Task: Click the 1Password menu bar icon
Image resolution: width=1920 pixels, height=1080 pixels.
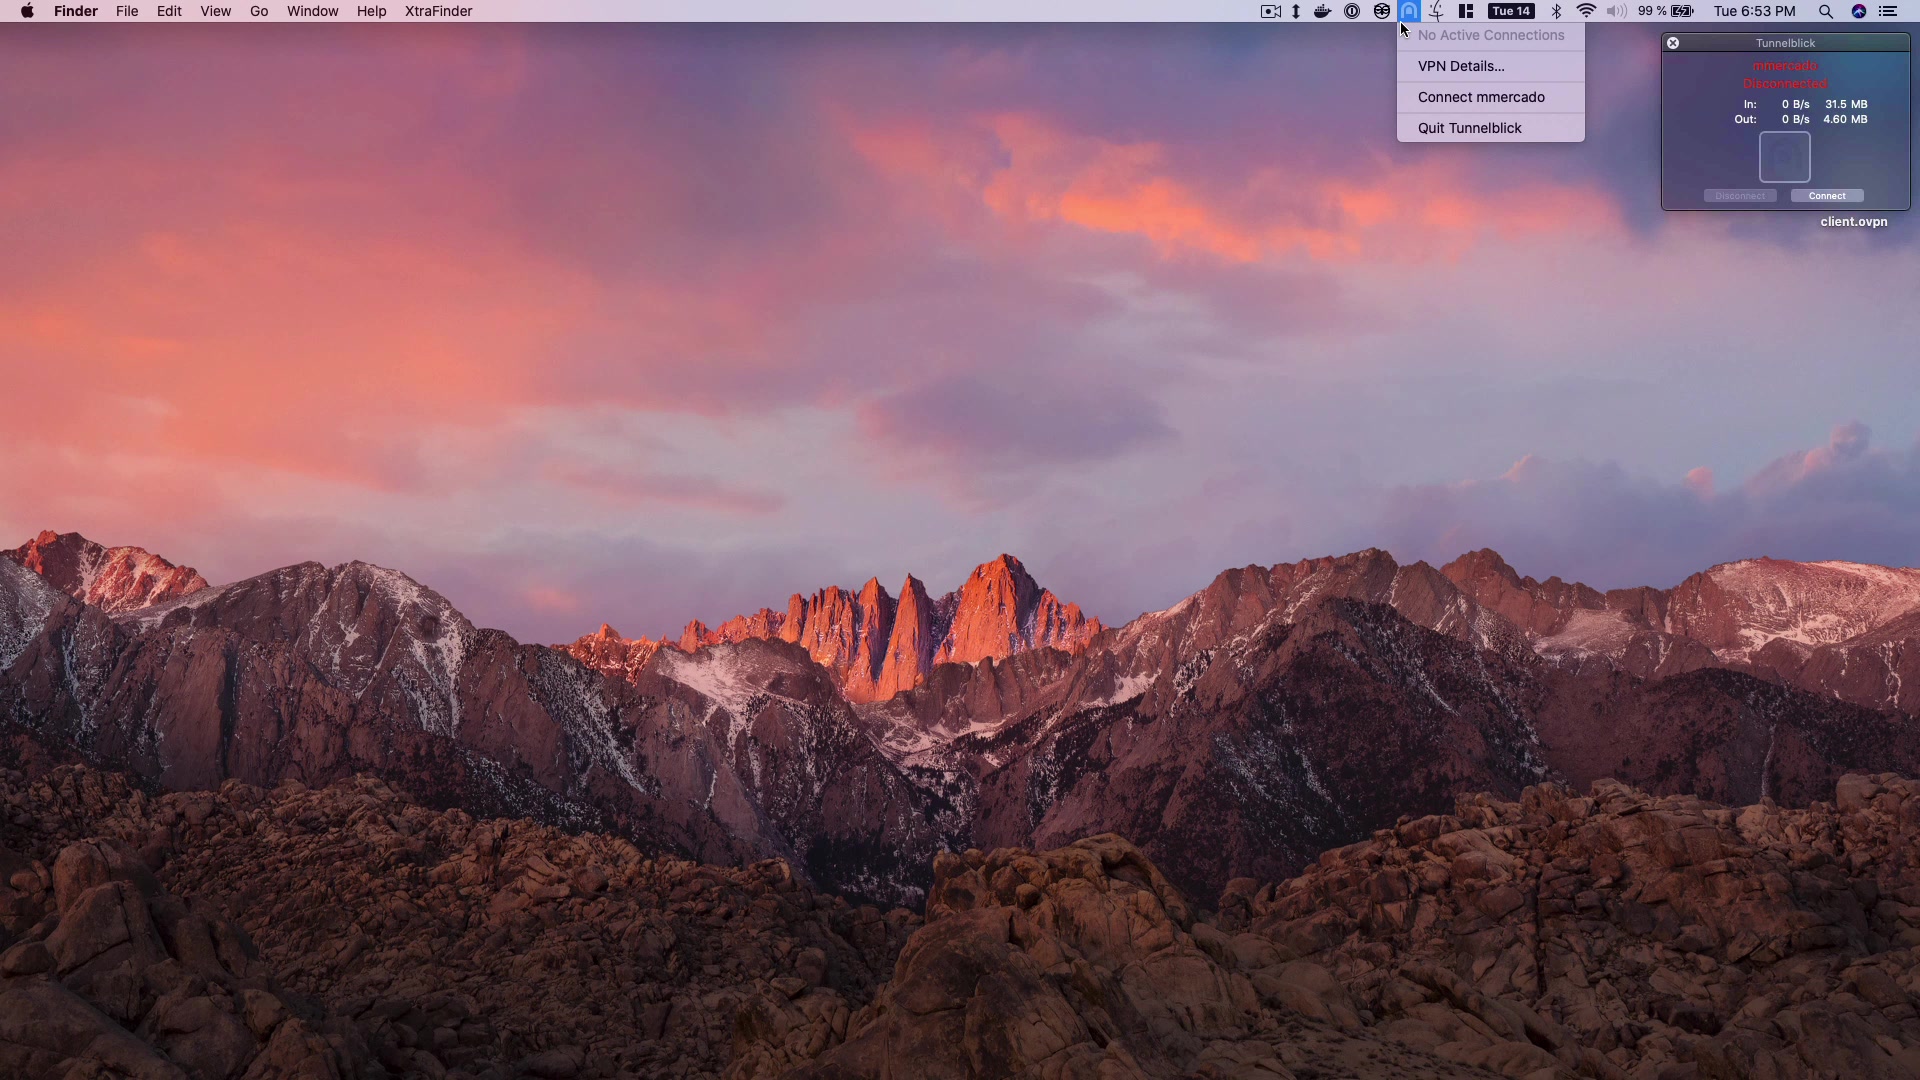Action: point(1352,11)
